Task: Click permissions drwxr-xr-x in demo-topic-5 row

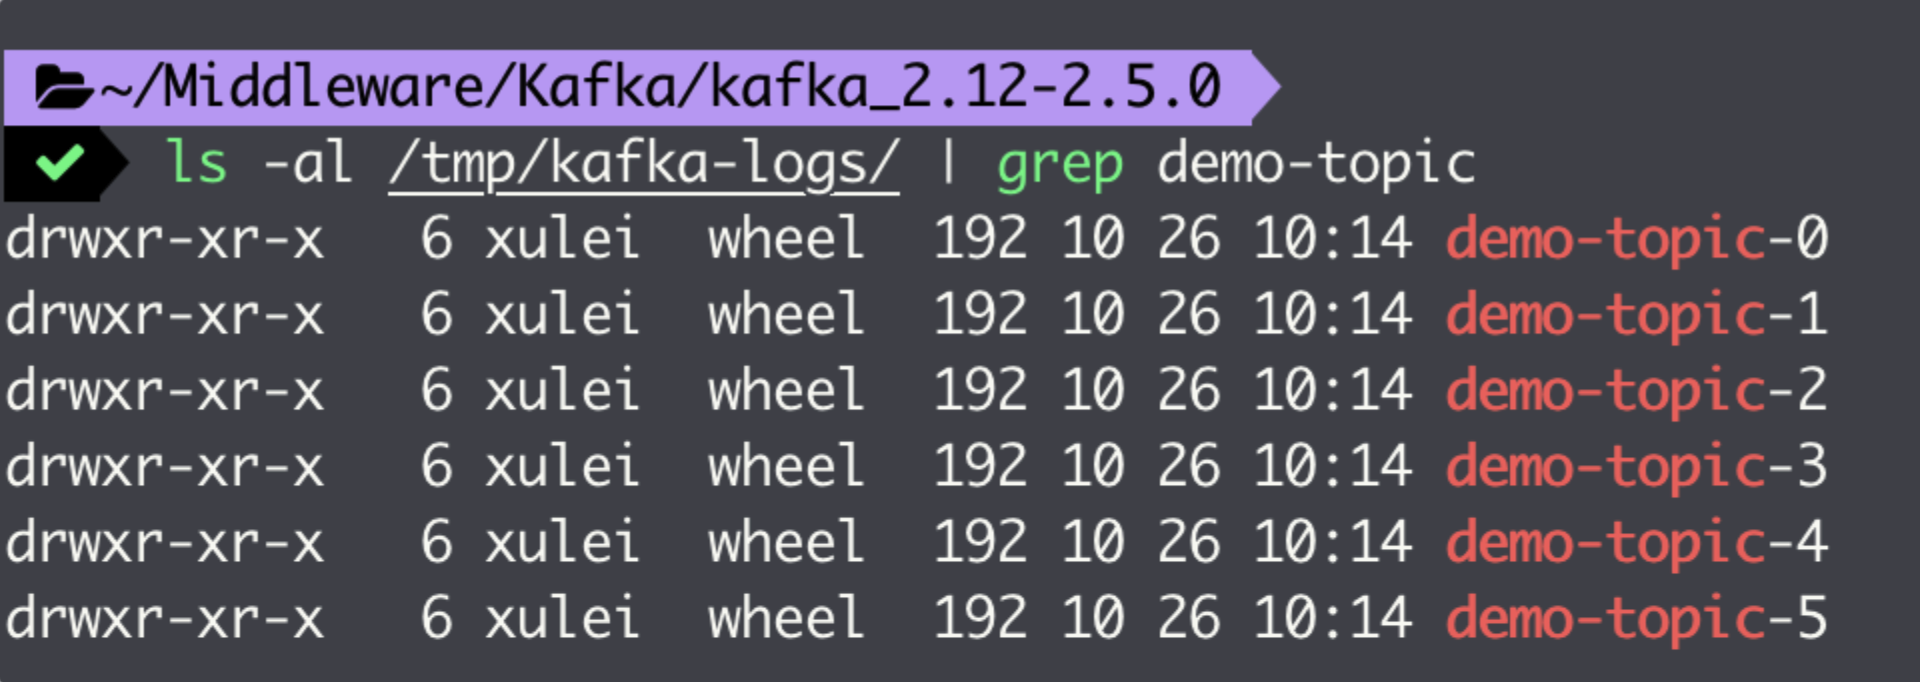Action: (x=165, y=619)
